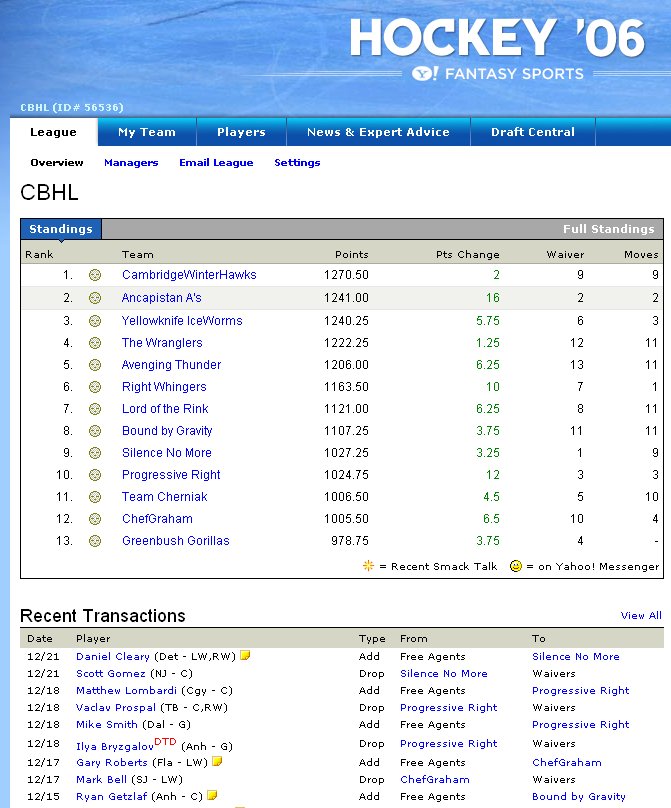Open the Players tab

pos(241,132)
